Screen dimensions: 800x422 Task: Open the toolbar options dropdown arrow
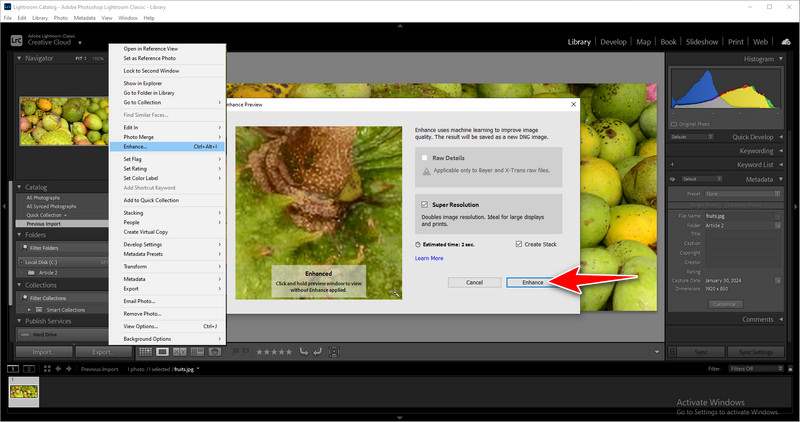coord(657,352)
